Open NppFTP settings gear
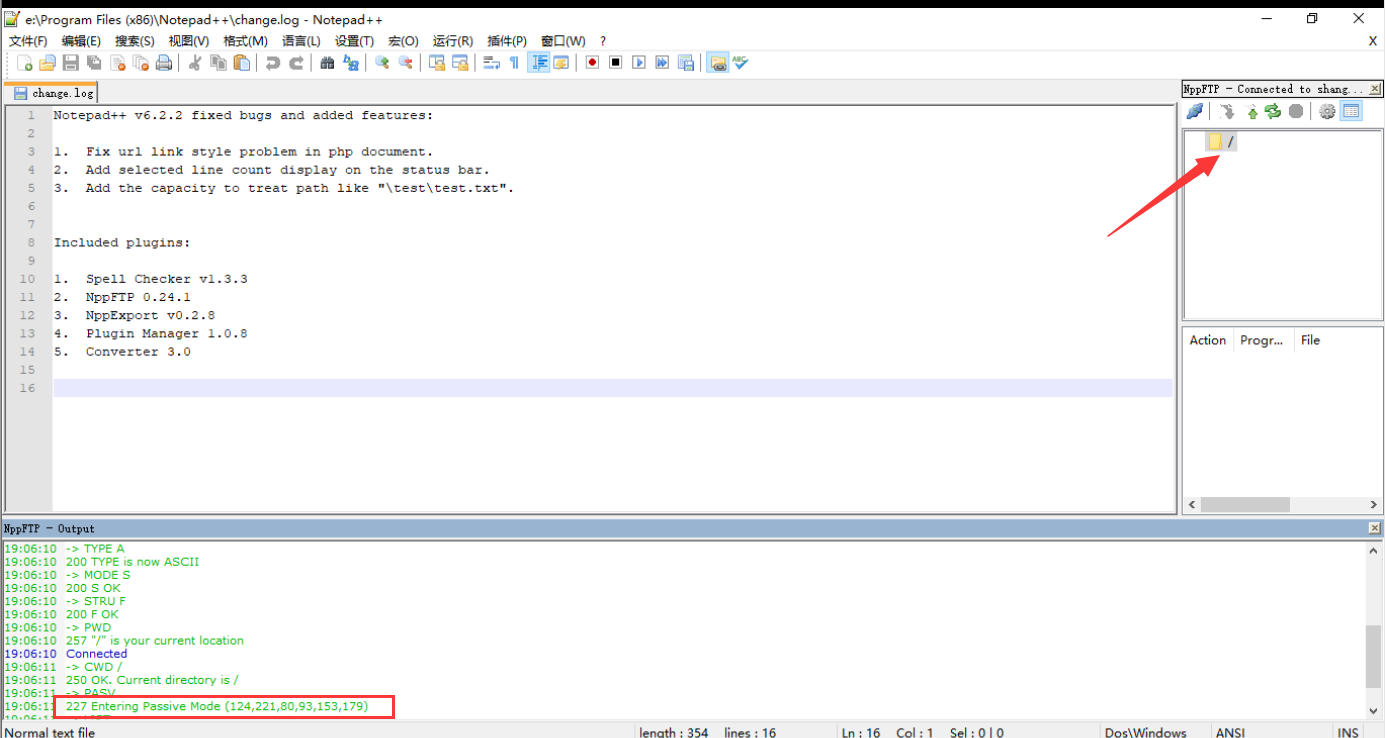This screenshot has width=1386, height=738. (1327, 111)
